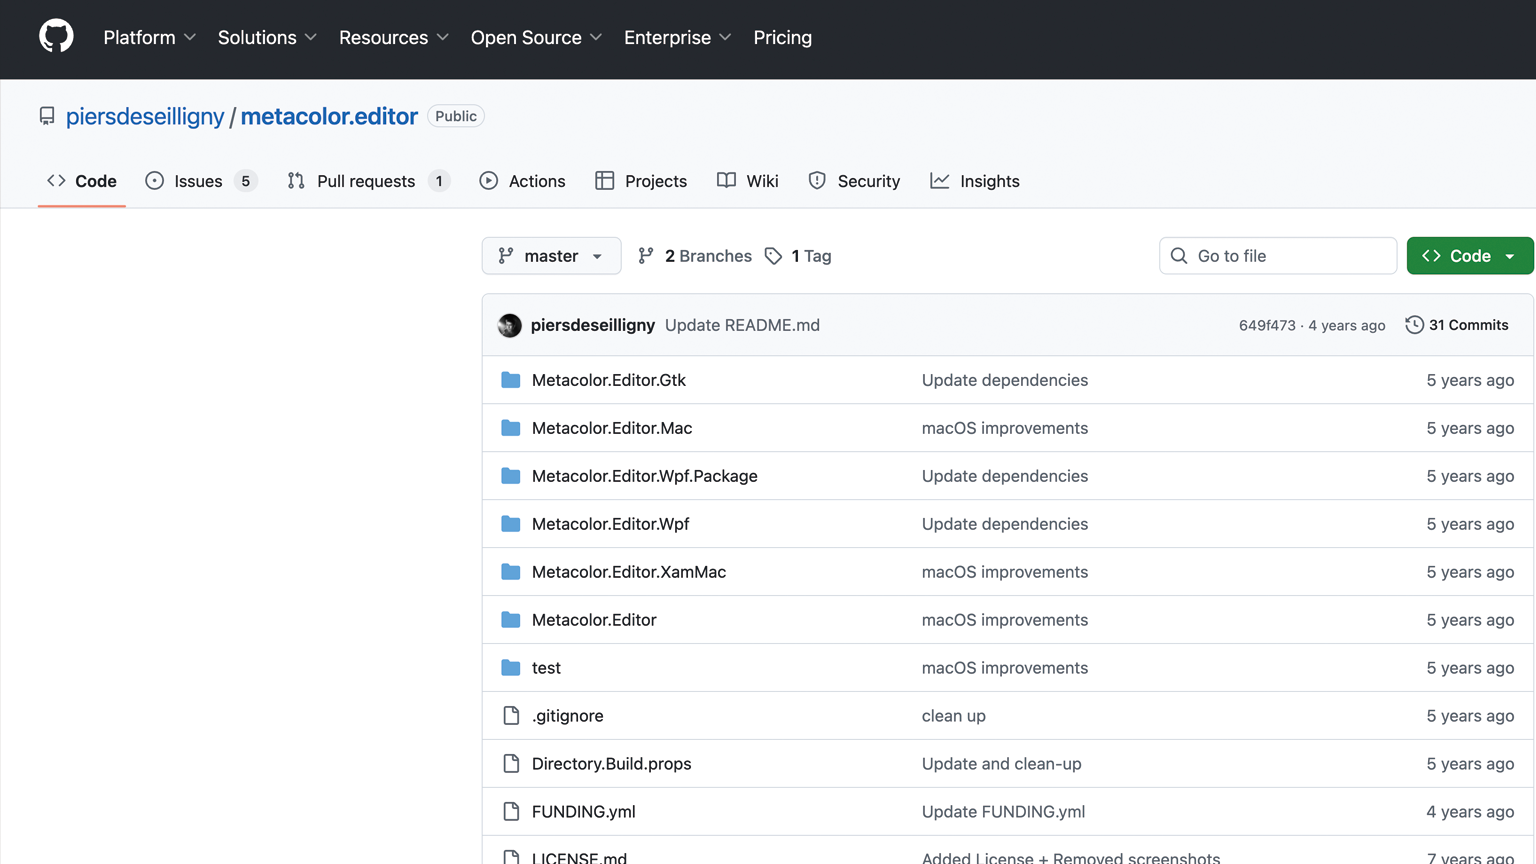Open the piersdeseilligny owner profile link
Screen dimensions: 1536x864
[145, 116]
